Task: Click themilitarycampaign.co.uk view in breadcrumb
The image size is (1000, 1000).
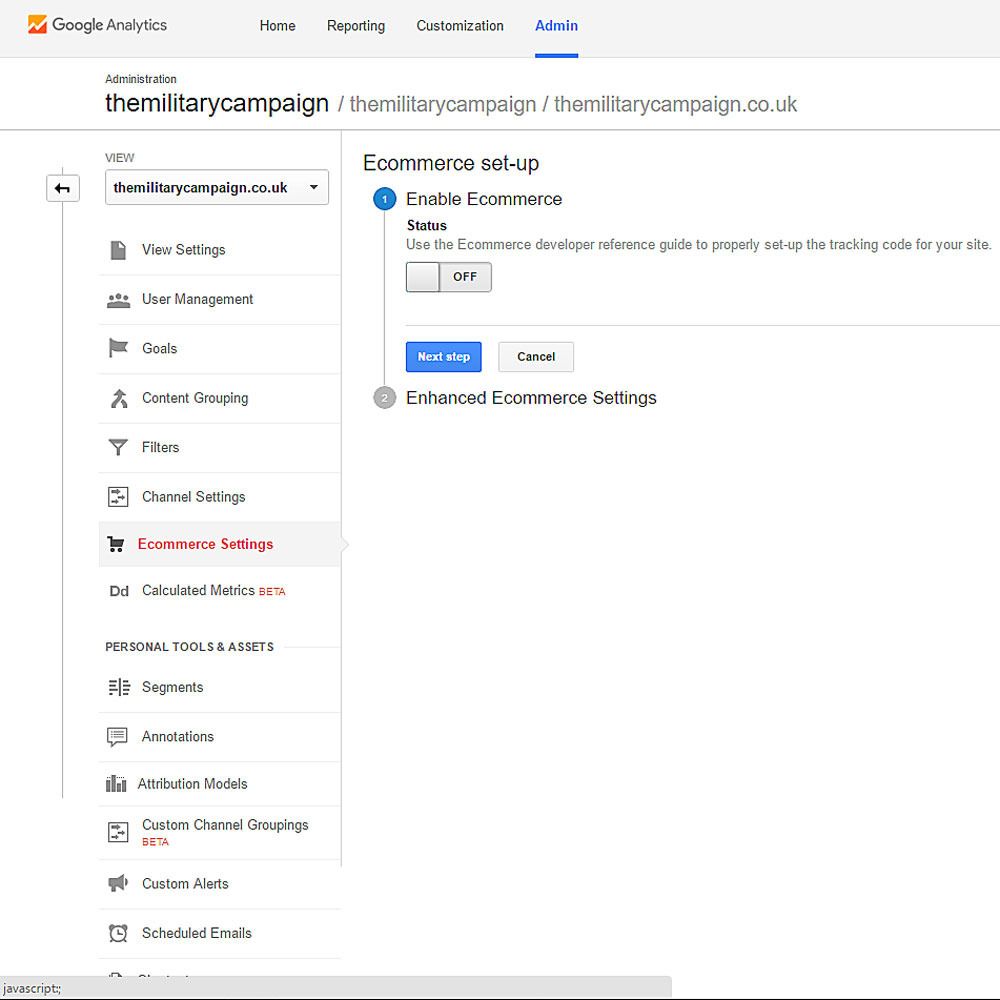Action: tap(675, 104)
